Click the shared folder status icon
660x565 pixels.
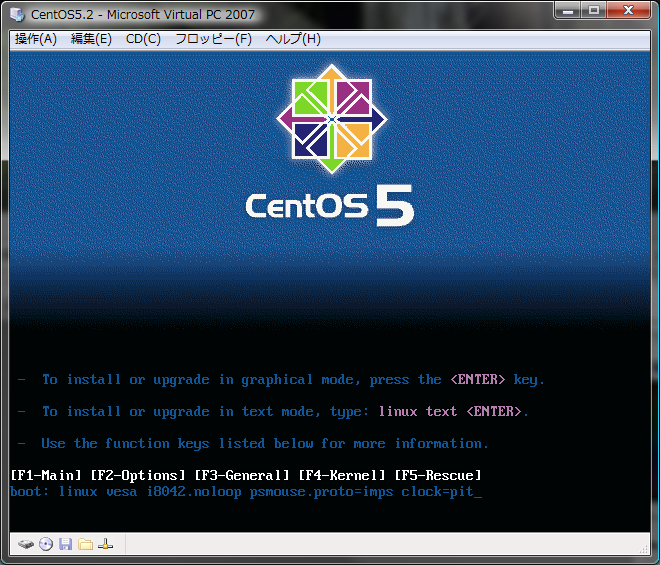85,544
